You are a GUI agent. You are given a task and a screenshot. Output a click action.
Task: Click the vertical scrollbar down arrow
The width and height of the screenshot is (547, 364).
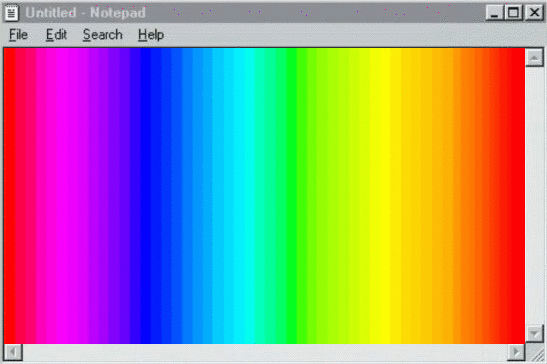(x=534, y=334)
